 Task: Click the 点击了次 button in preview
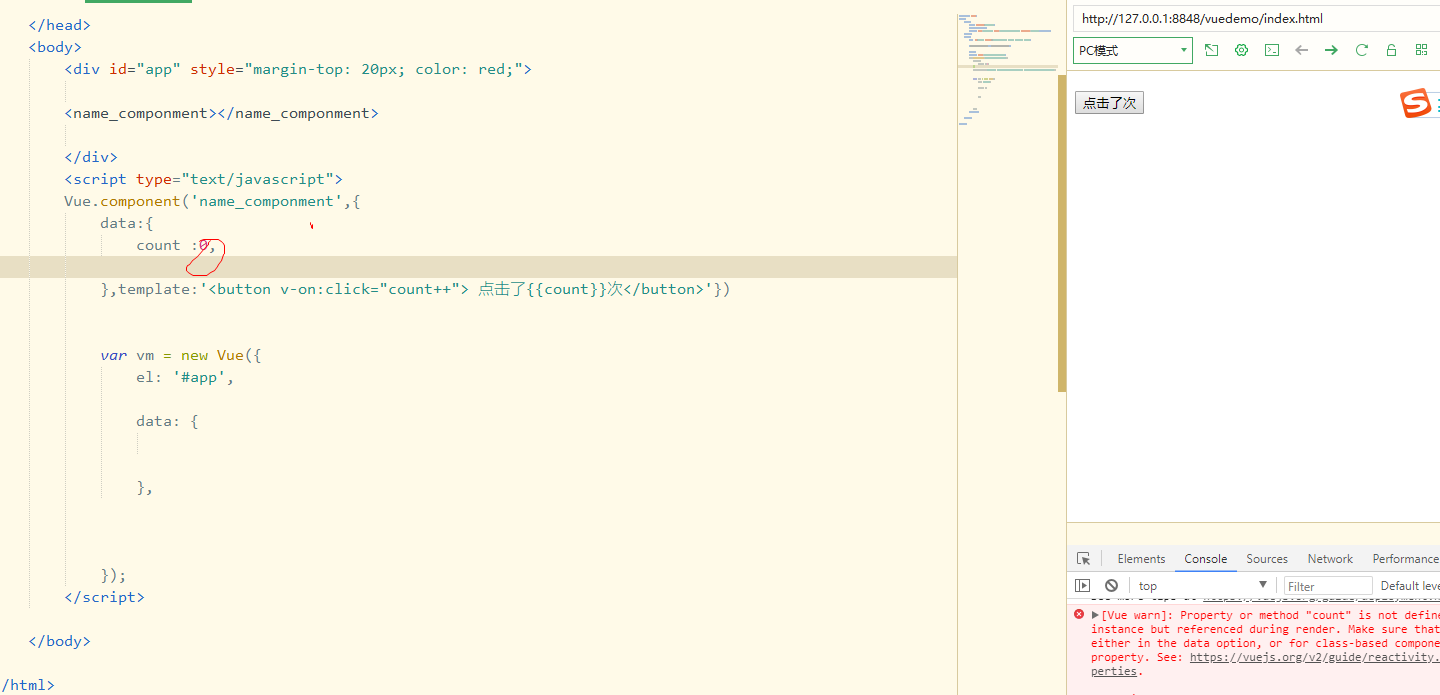(x=1109, y=103)
